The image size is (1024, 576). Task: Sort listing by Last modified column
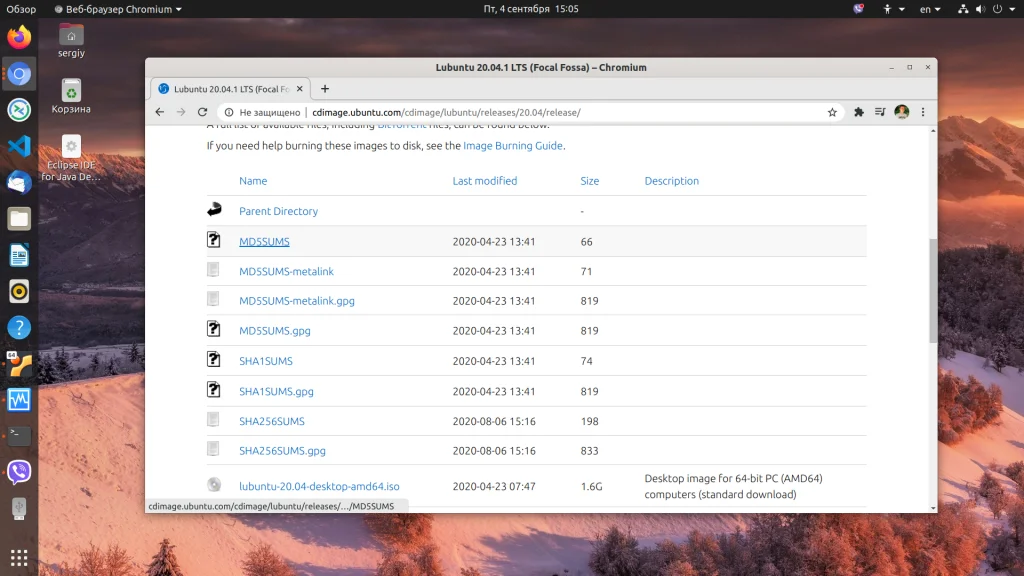485,181
